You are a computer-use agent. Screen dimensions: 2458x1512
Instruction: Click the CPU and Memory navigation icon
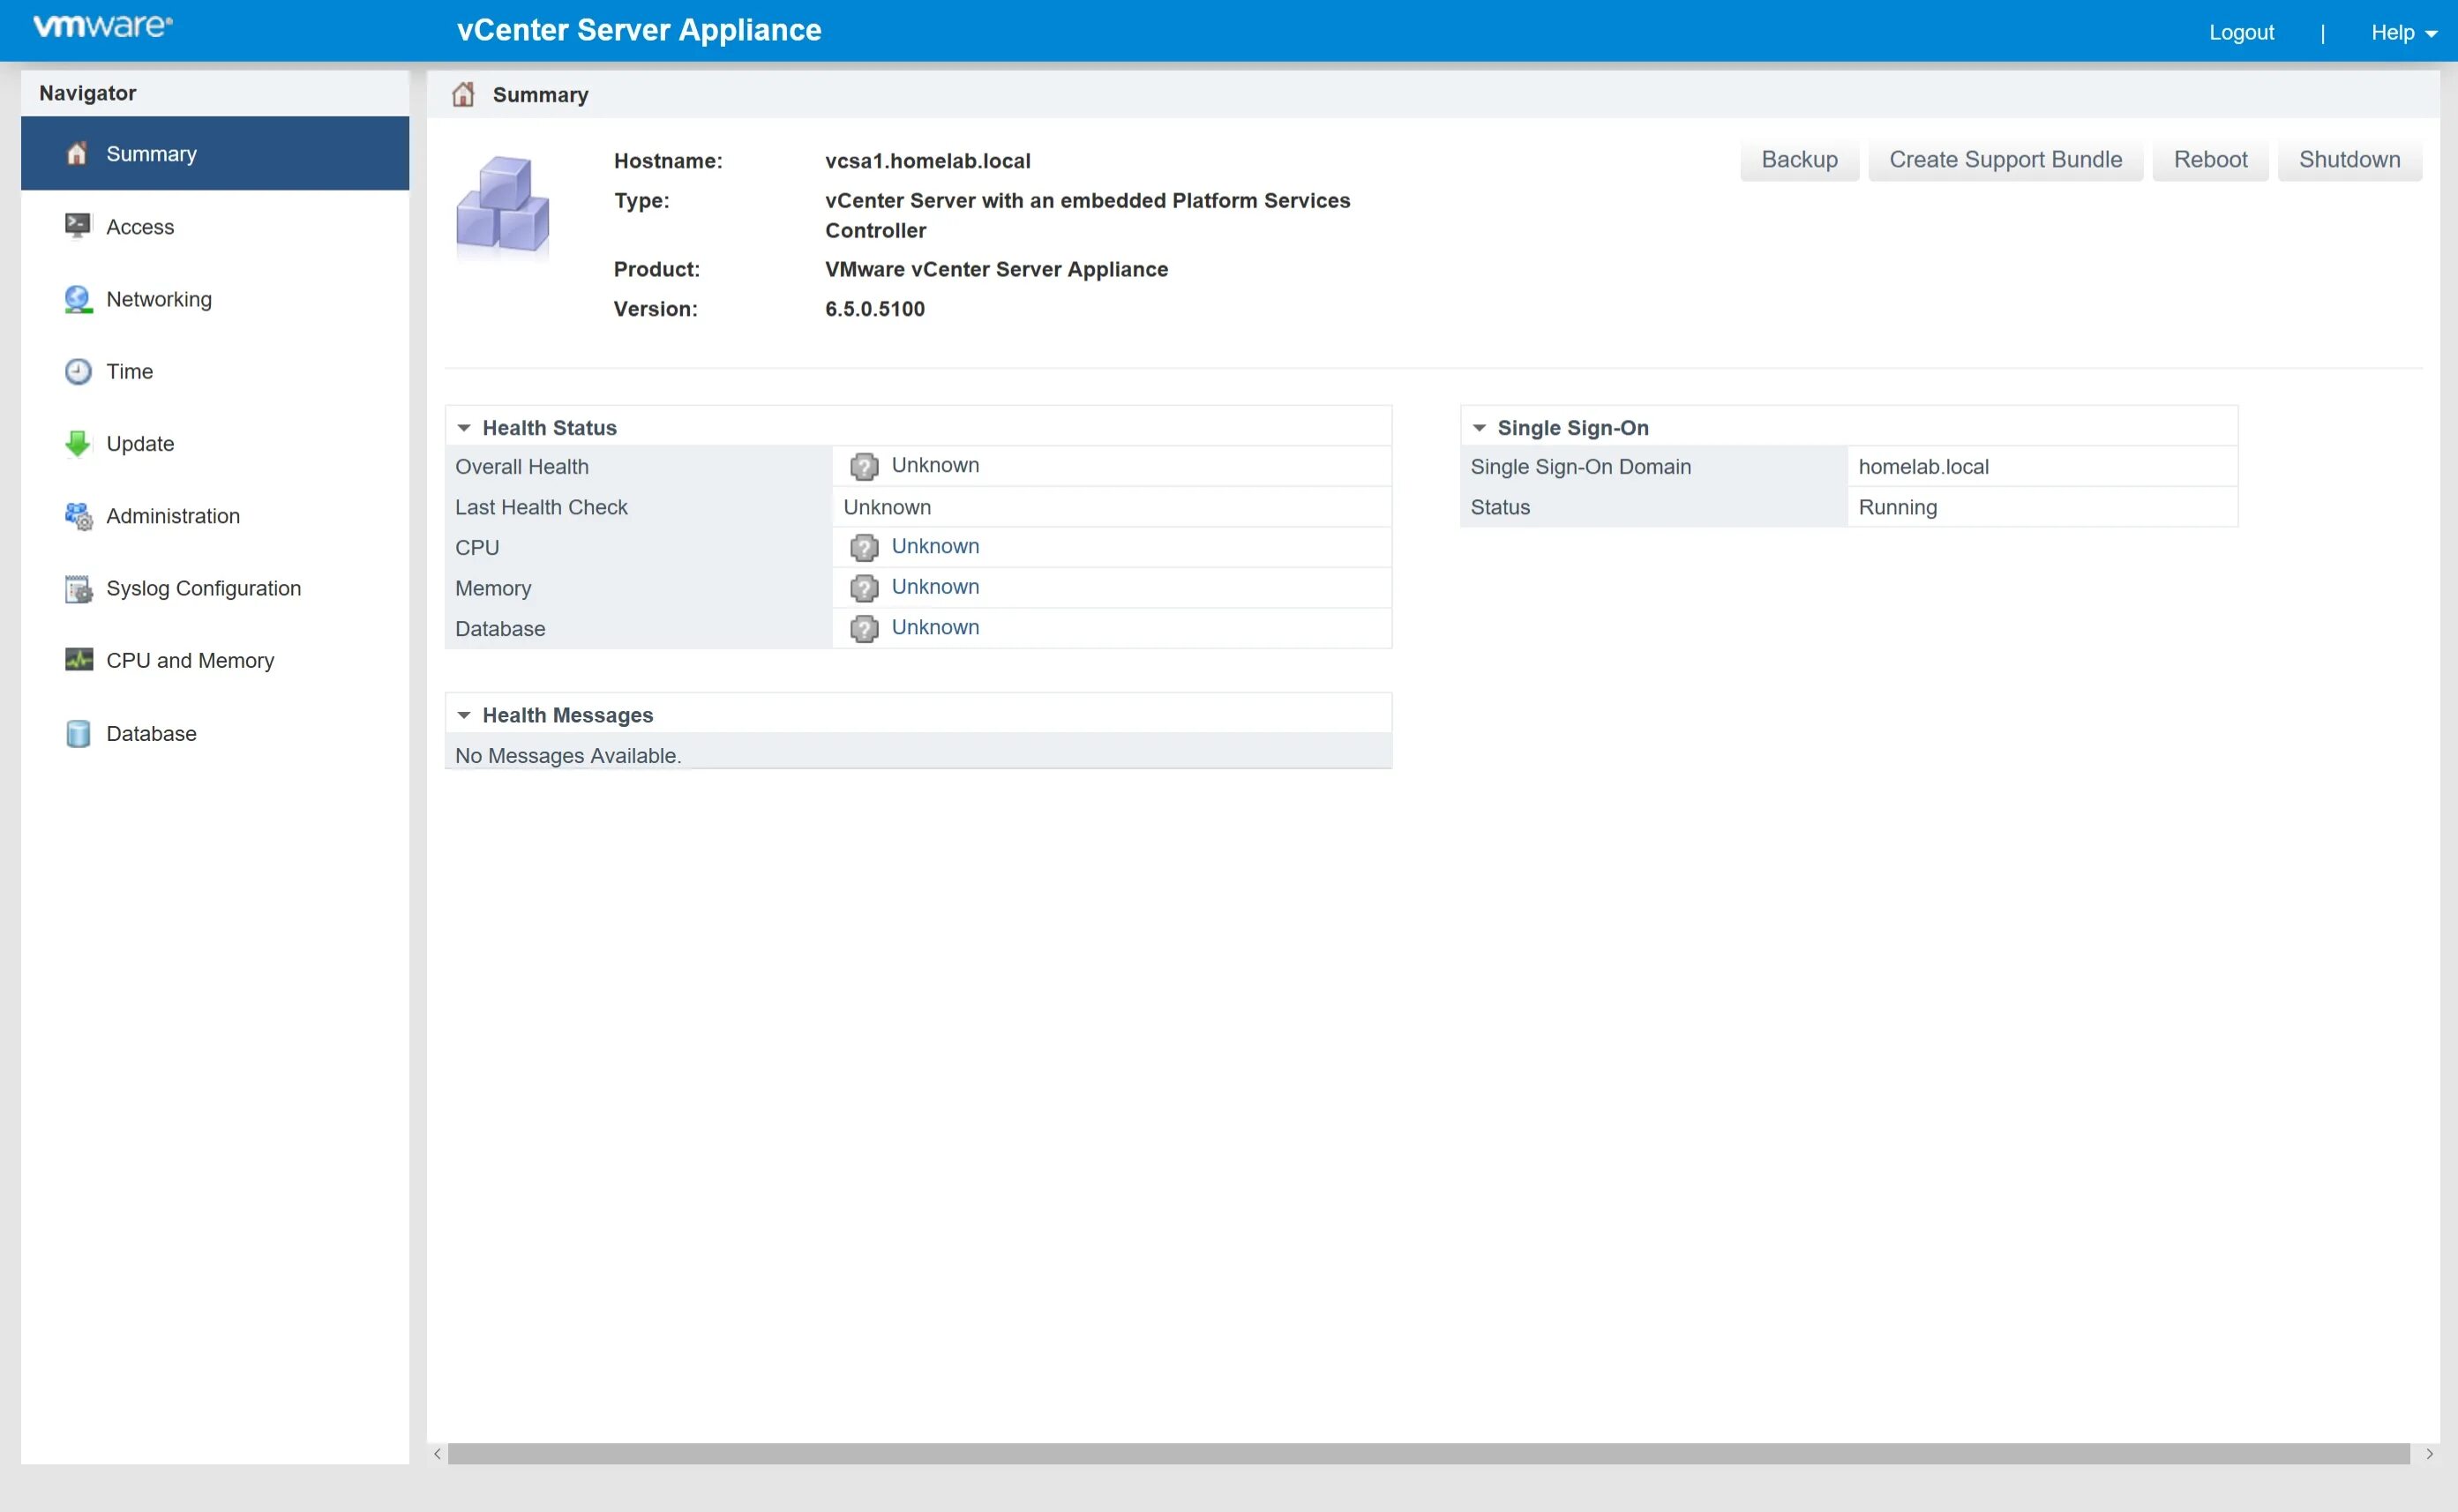(78, 661)
